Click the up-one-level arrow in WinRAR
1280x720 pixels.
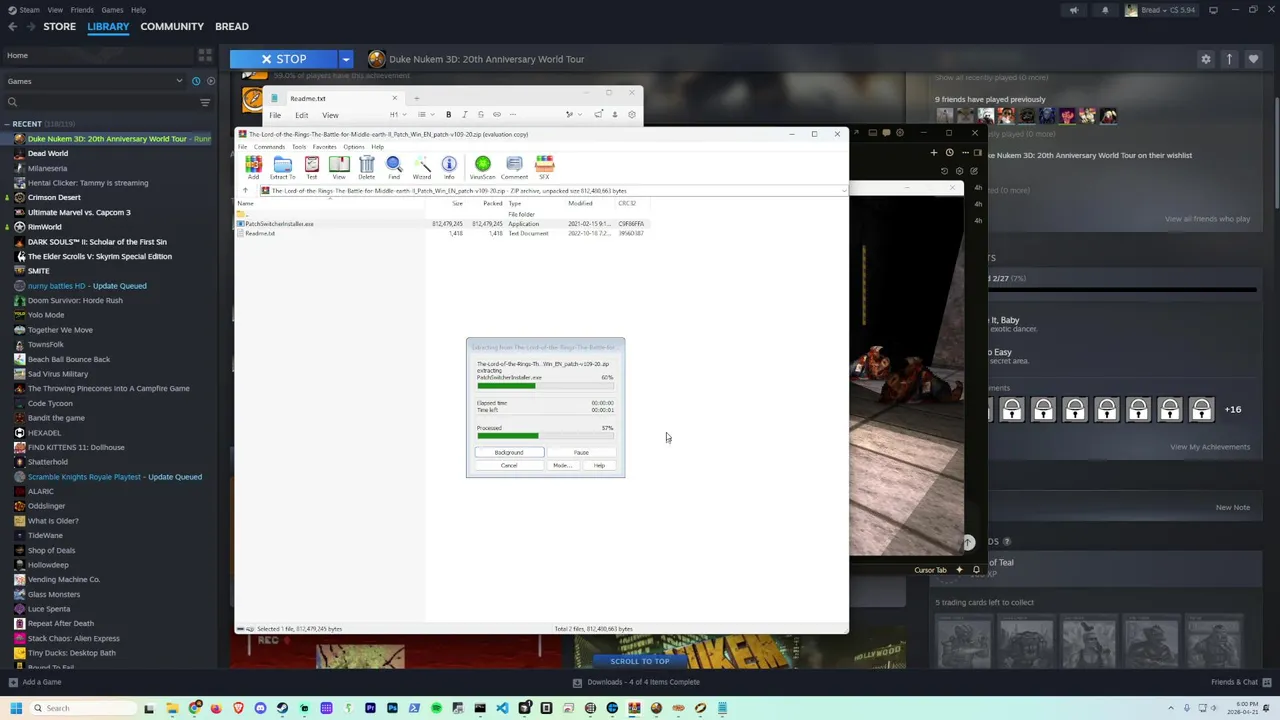click(245, 190)
